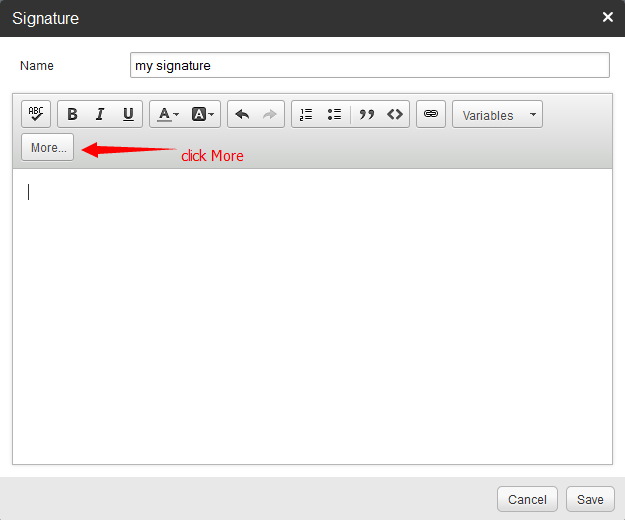Image resolution: width=625 pixels, height=520 pixels.
Task: Click the More... toolbar button
Action: (48, 147)
